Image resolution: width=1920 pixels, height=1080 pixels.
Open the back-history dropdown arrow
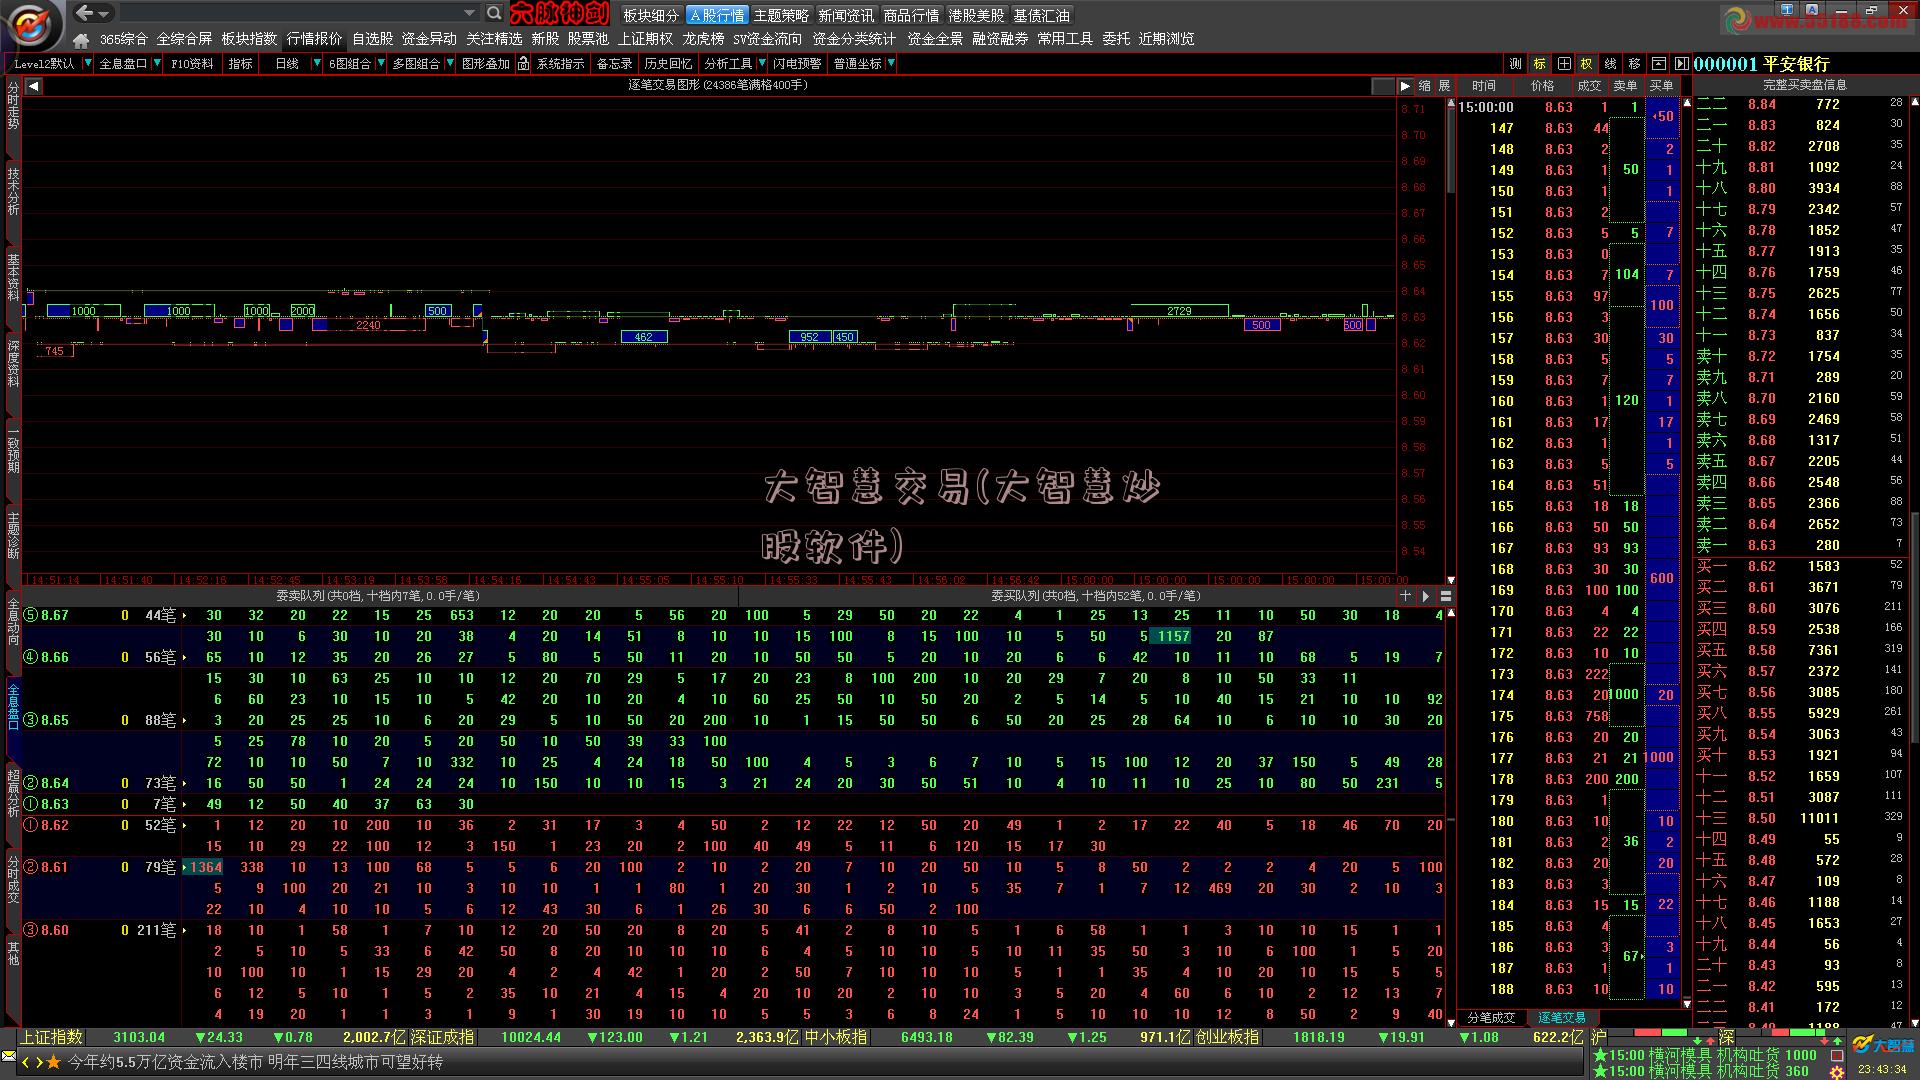pyautogui.click(x=104, y=14)
